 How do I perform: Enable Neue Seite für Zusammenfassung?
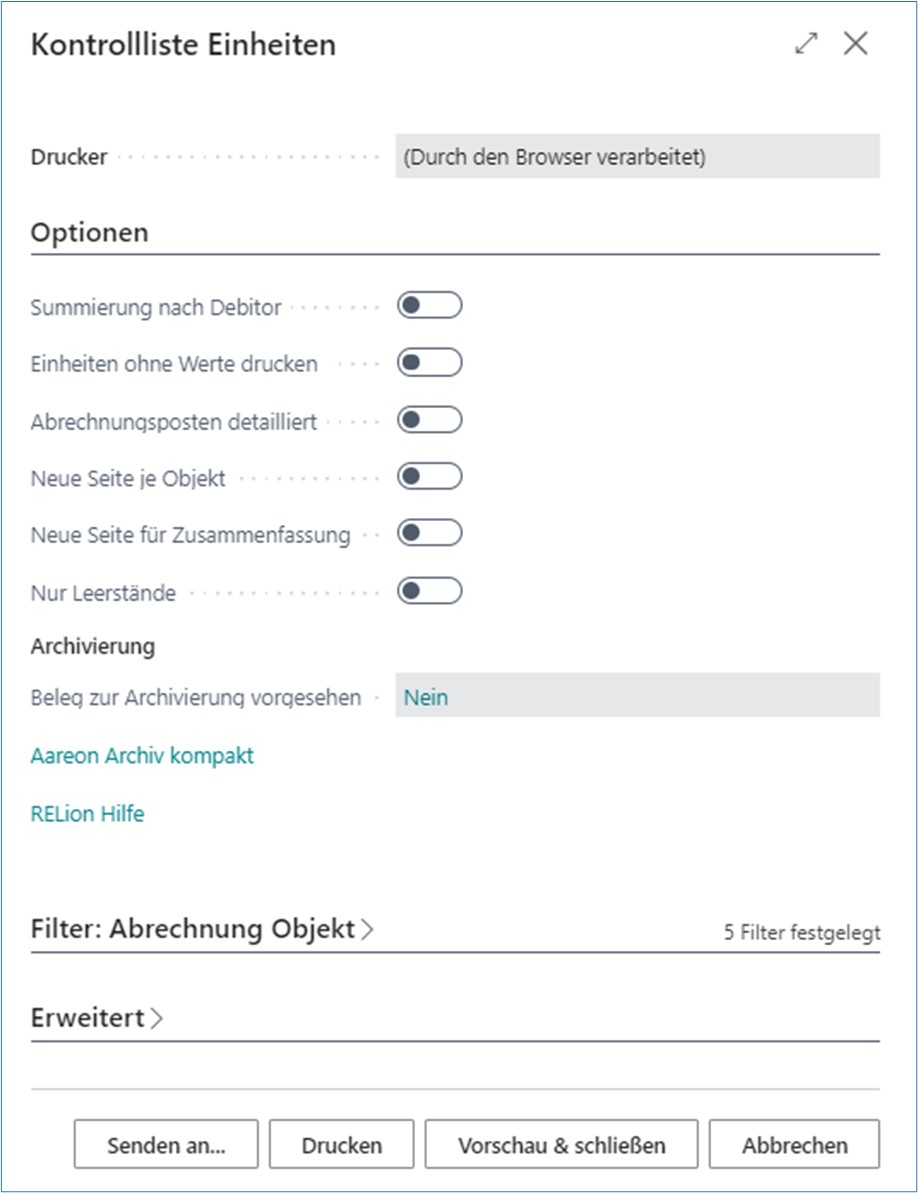click(x=428, y=534)
